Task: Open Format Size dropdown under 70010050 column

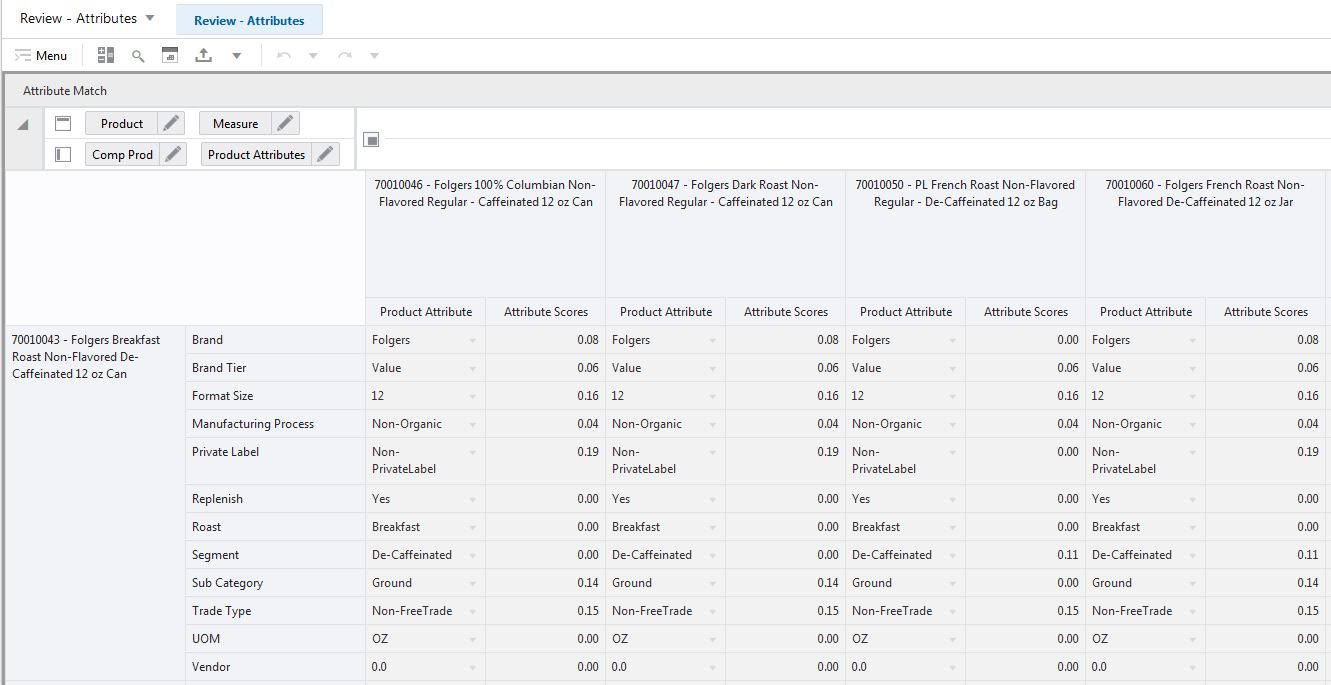Action: pyautogui.click(x=952, y=397)
